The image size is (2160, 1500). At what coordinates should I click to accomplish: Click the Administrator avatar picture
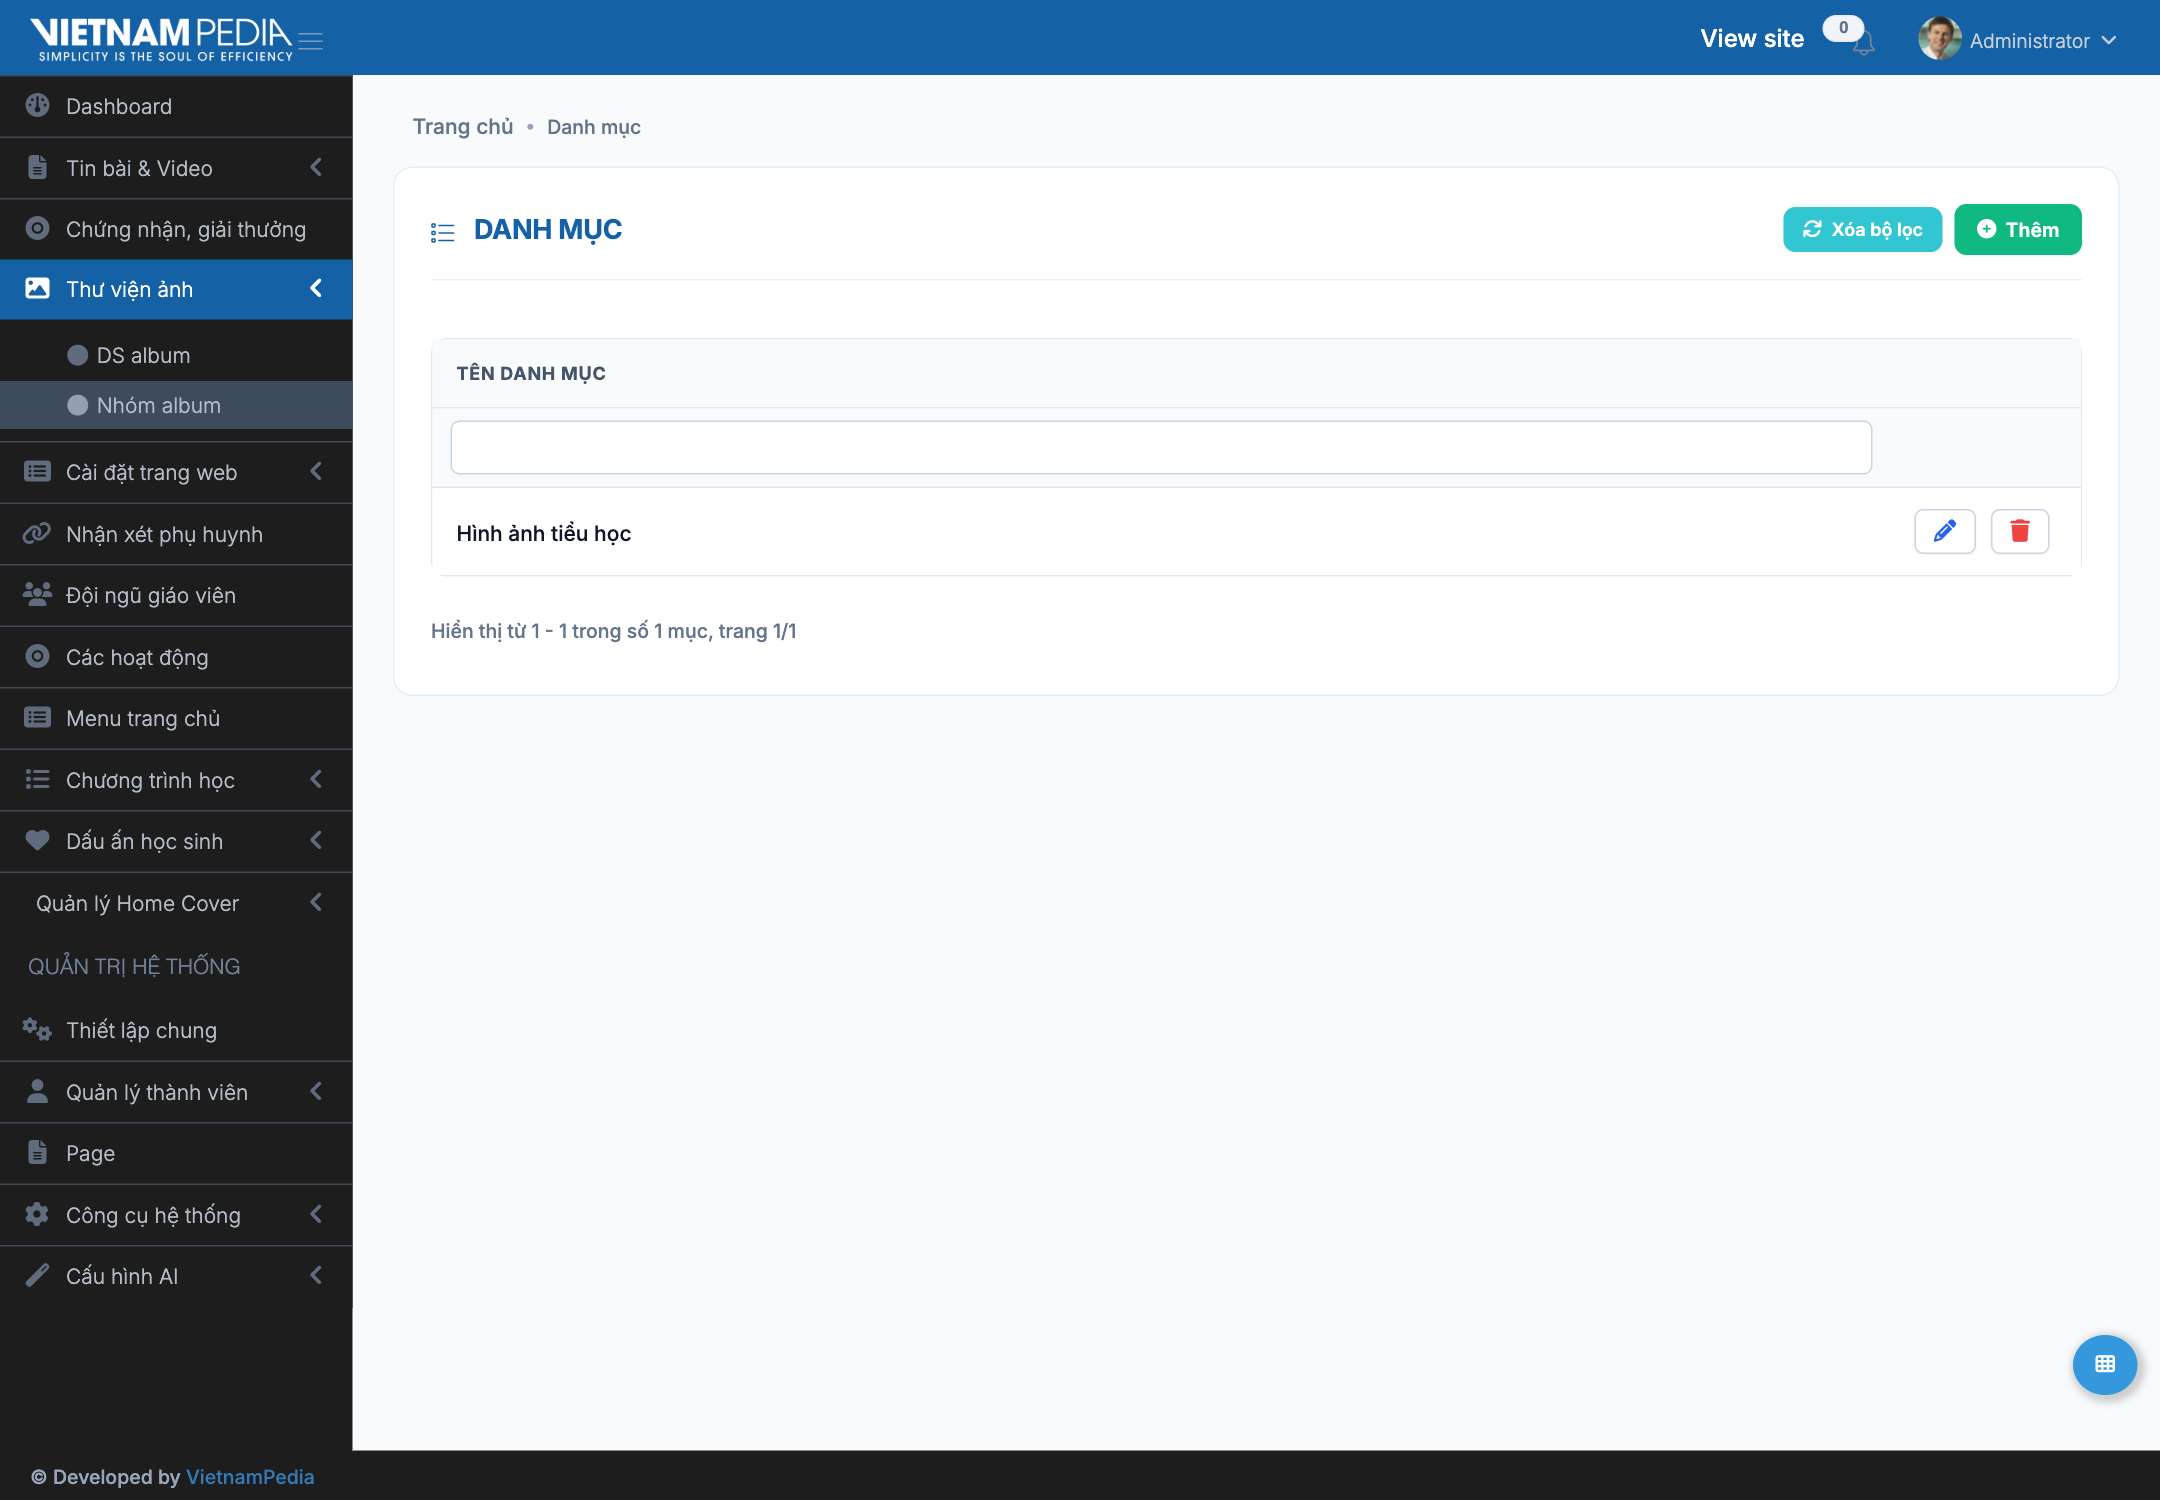coord(1939,39)
